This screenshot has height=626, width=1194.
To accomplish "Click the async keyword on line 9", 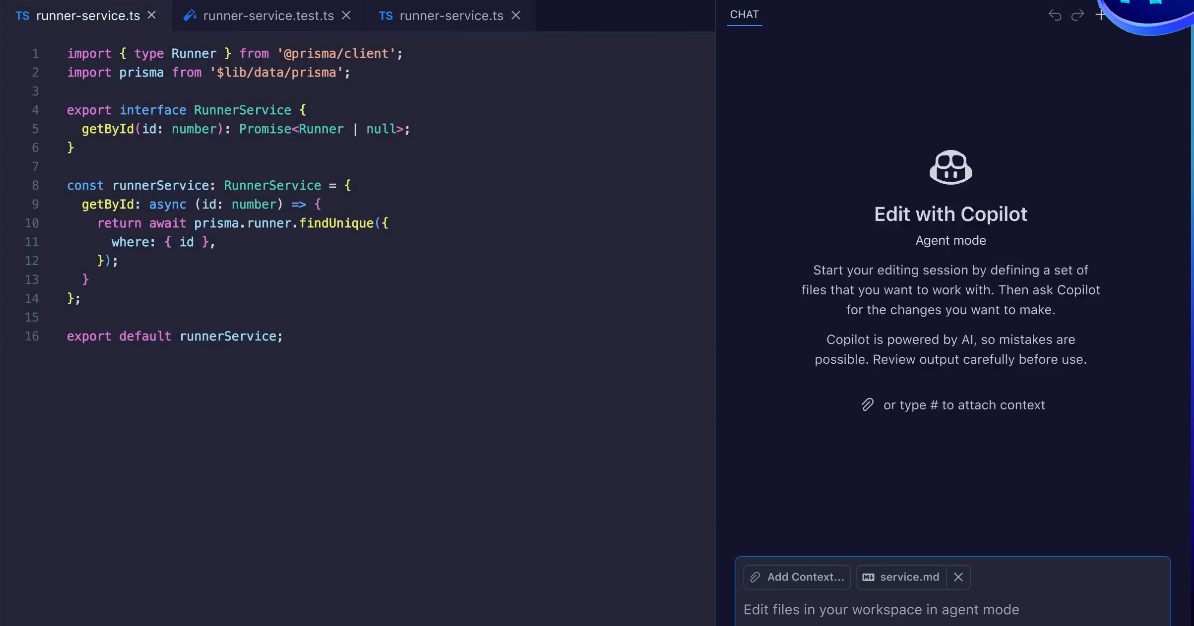I will click(x=168, y=204).
